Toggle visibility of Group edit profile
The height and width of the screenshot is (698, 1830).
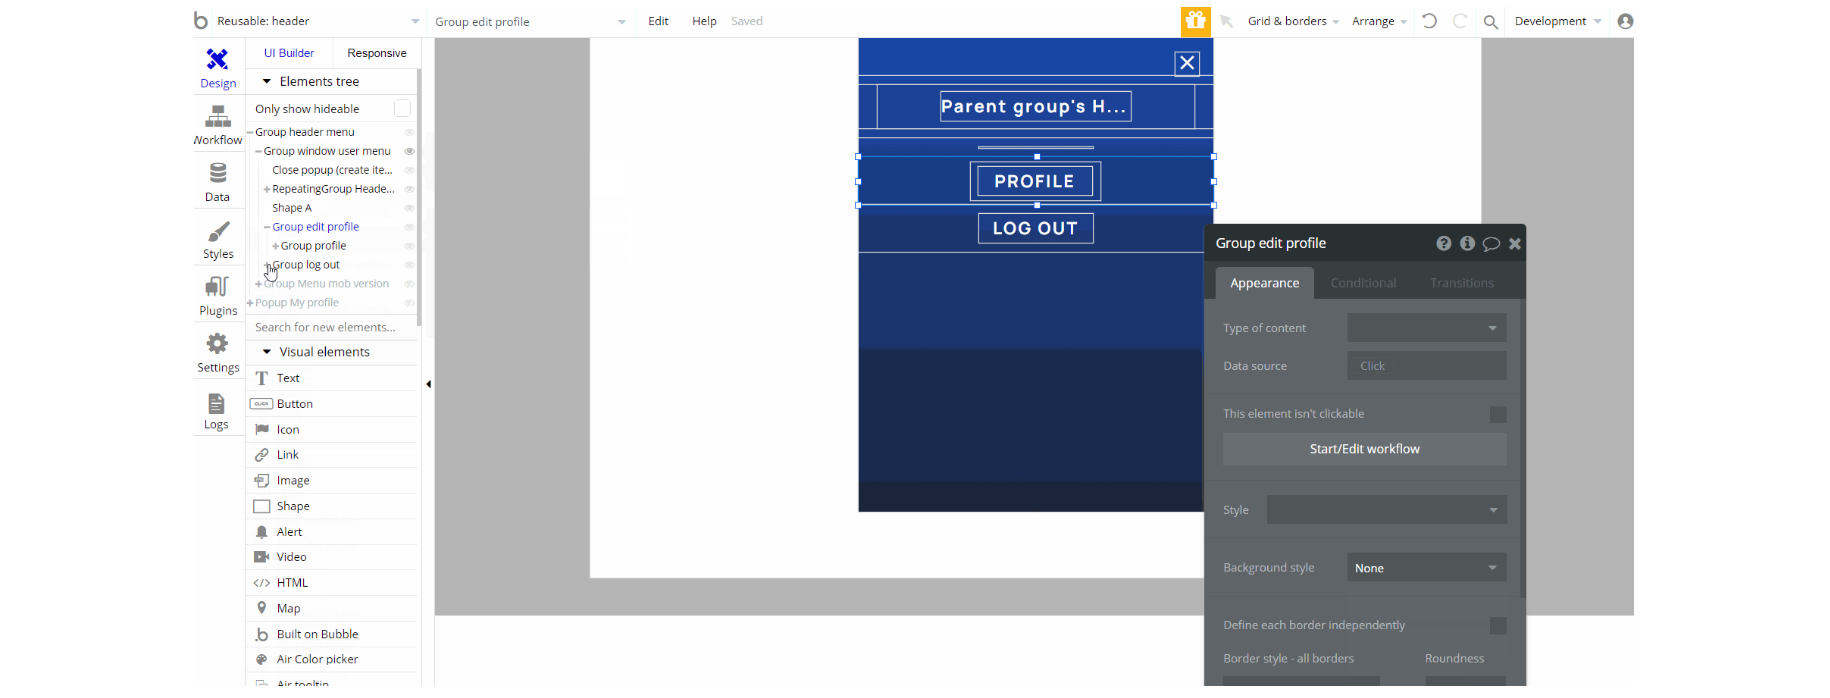[x=409, y=227]
